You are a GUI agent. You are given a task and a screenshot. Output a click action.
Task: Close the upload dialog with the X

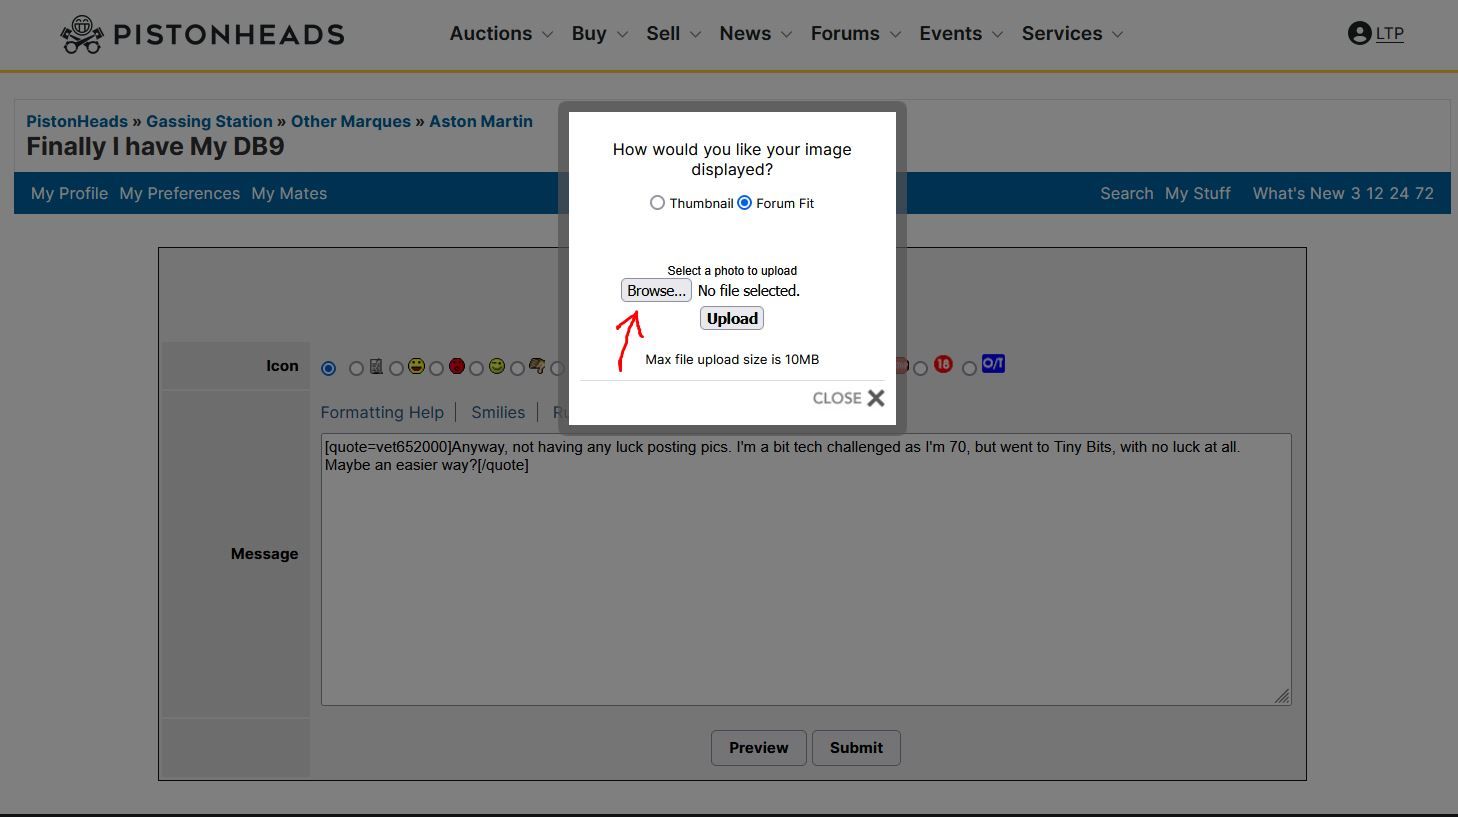(x=876, y=398)
